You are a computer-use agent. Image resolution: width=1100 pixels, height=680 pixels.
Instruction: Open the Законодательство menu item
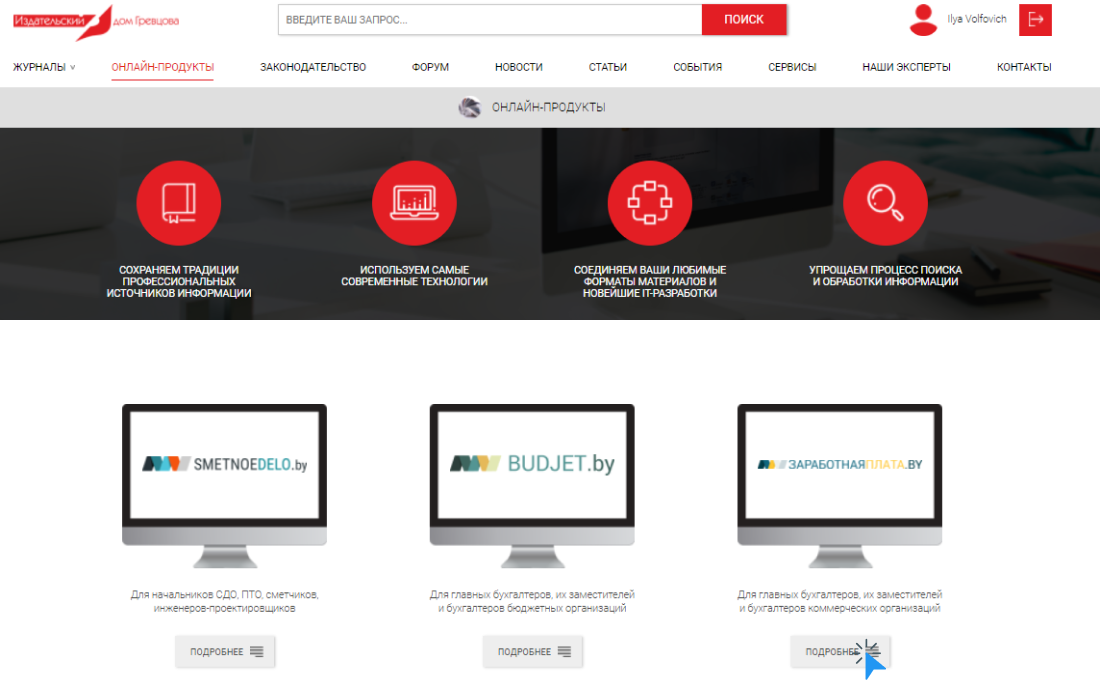pos(313,67)
